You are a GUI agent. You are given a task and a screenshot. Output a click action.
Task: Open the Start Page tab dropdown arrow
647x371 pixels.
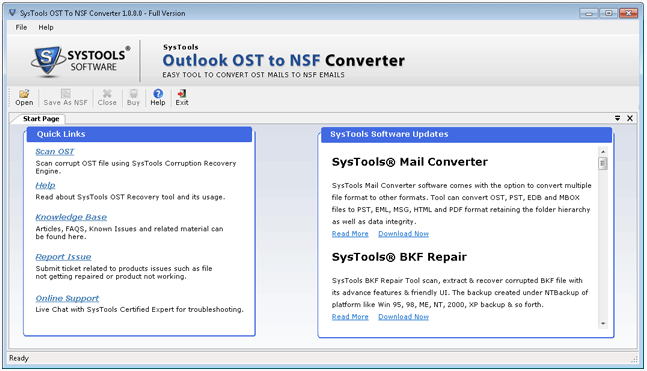[x=617, y=118]
